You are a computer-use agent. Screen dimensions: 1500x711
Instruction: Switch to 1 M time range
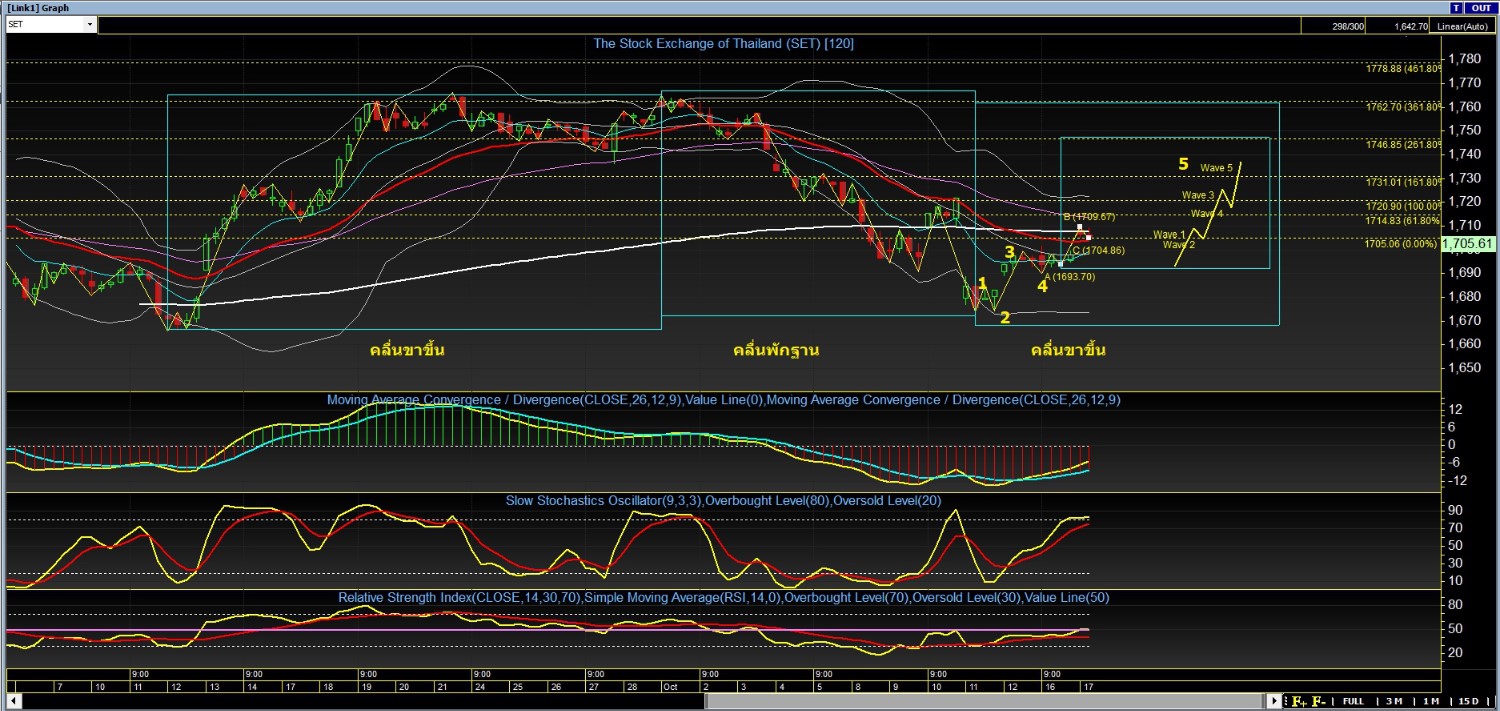click(1431, 701)
